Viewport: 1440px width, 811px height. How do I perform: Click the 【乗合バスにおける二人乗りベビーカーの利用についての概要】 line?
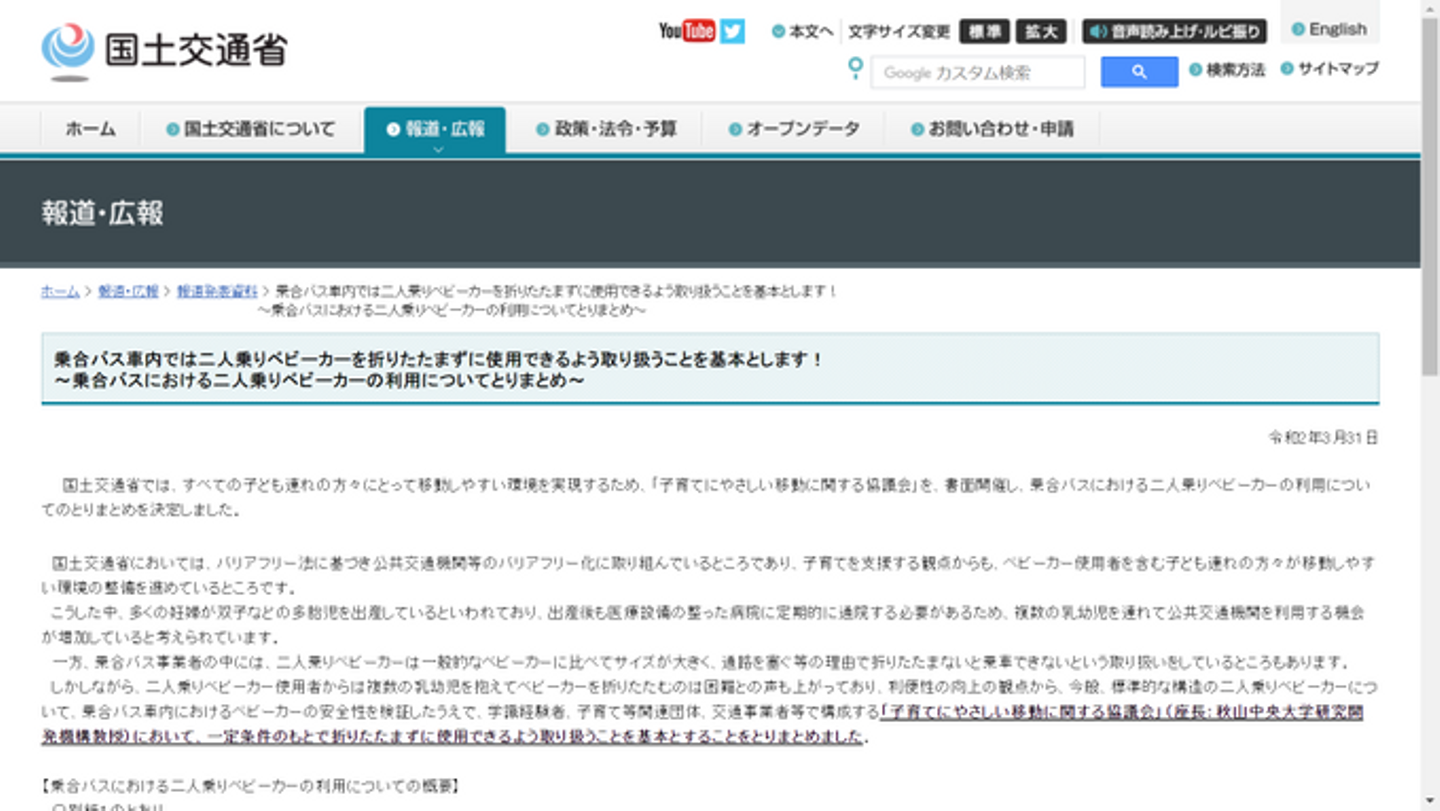pyautogui.click(x=250, y=786)
